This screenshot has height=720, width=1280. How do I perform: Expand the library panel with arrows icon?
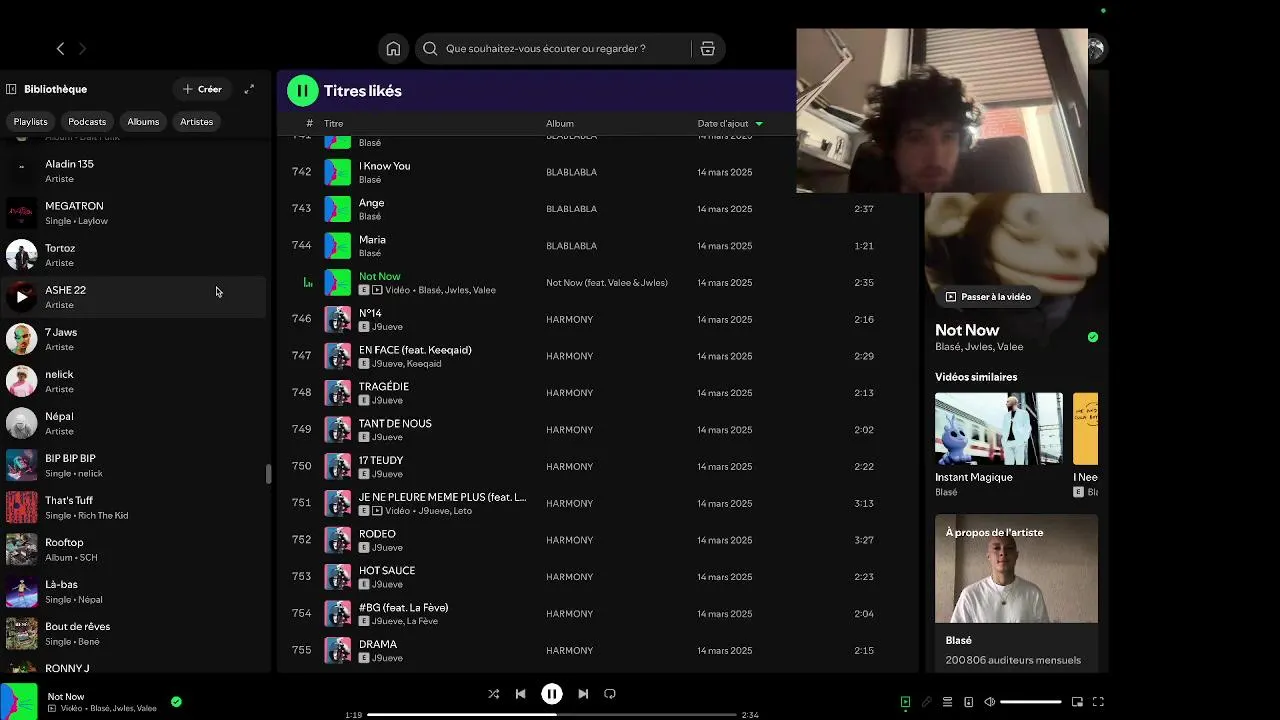249,89
